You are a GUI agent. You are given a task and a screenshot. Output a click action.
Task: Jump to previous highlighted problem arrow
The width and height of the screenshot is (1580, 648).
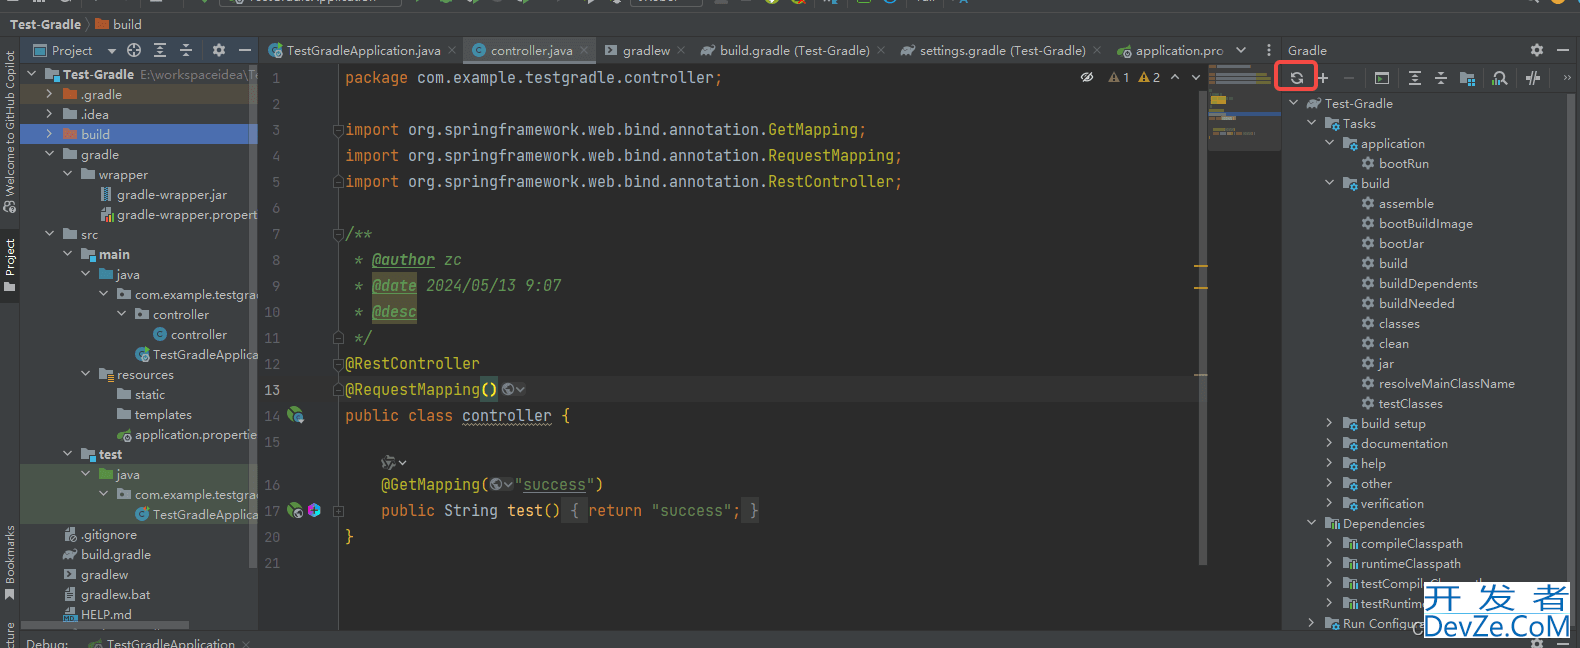1175,77
